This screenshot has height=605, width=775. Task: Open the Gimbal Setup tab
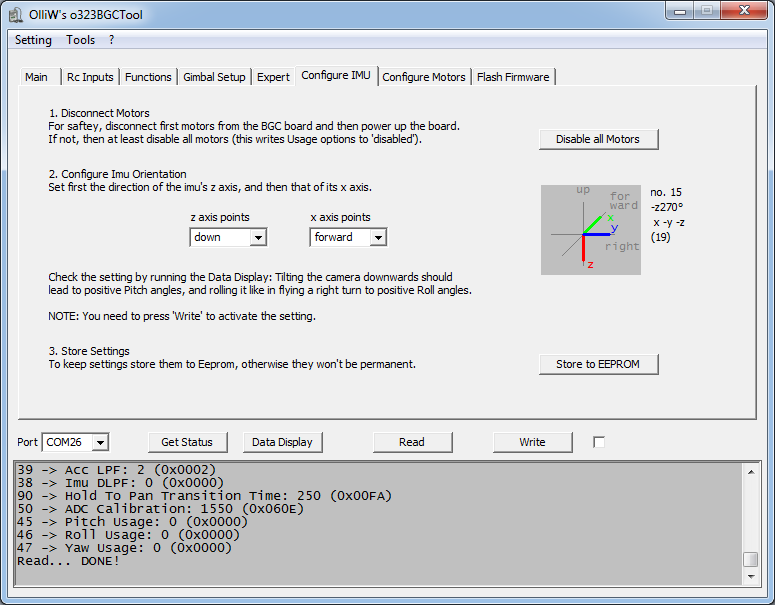click(x=214, y=77)
